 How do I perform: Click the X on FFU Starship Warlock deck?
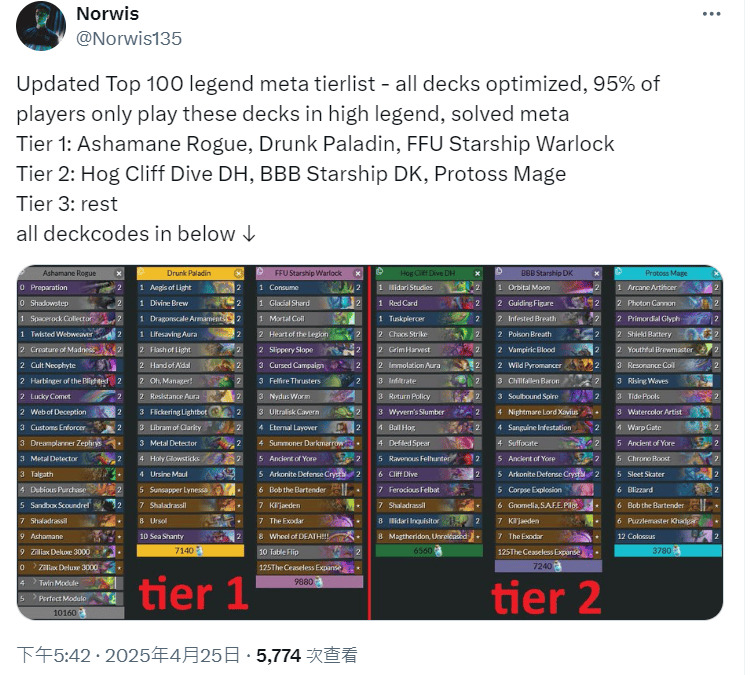coord(357,273)
